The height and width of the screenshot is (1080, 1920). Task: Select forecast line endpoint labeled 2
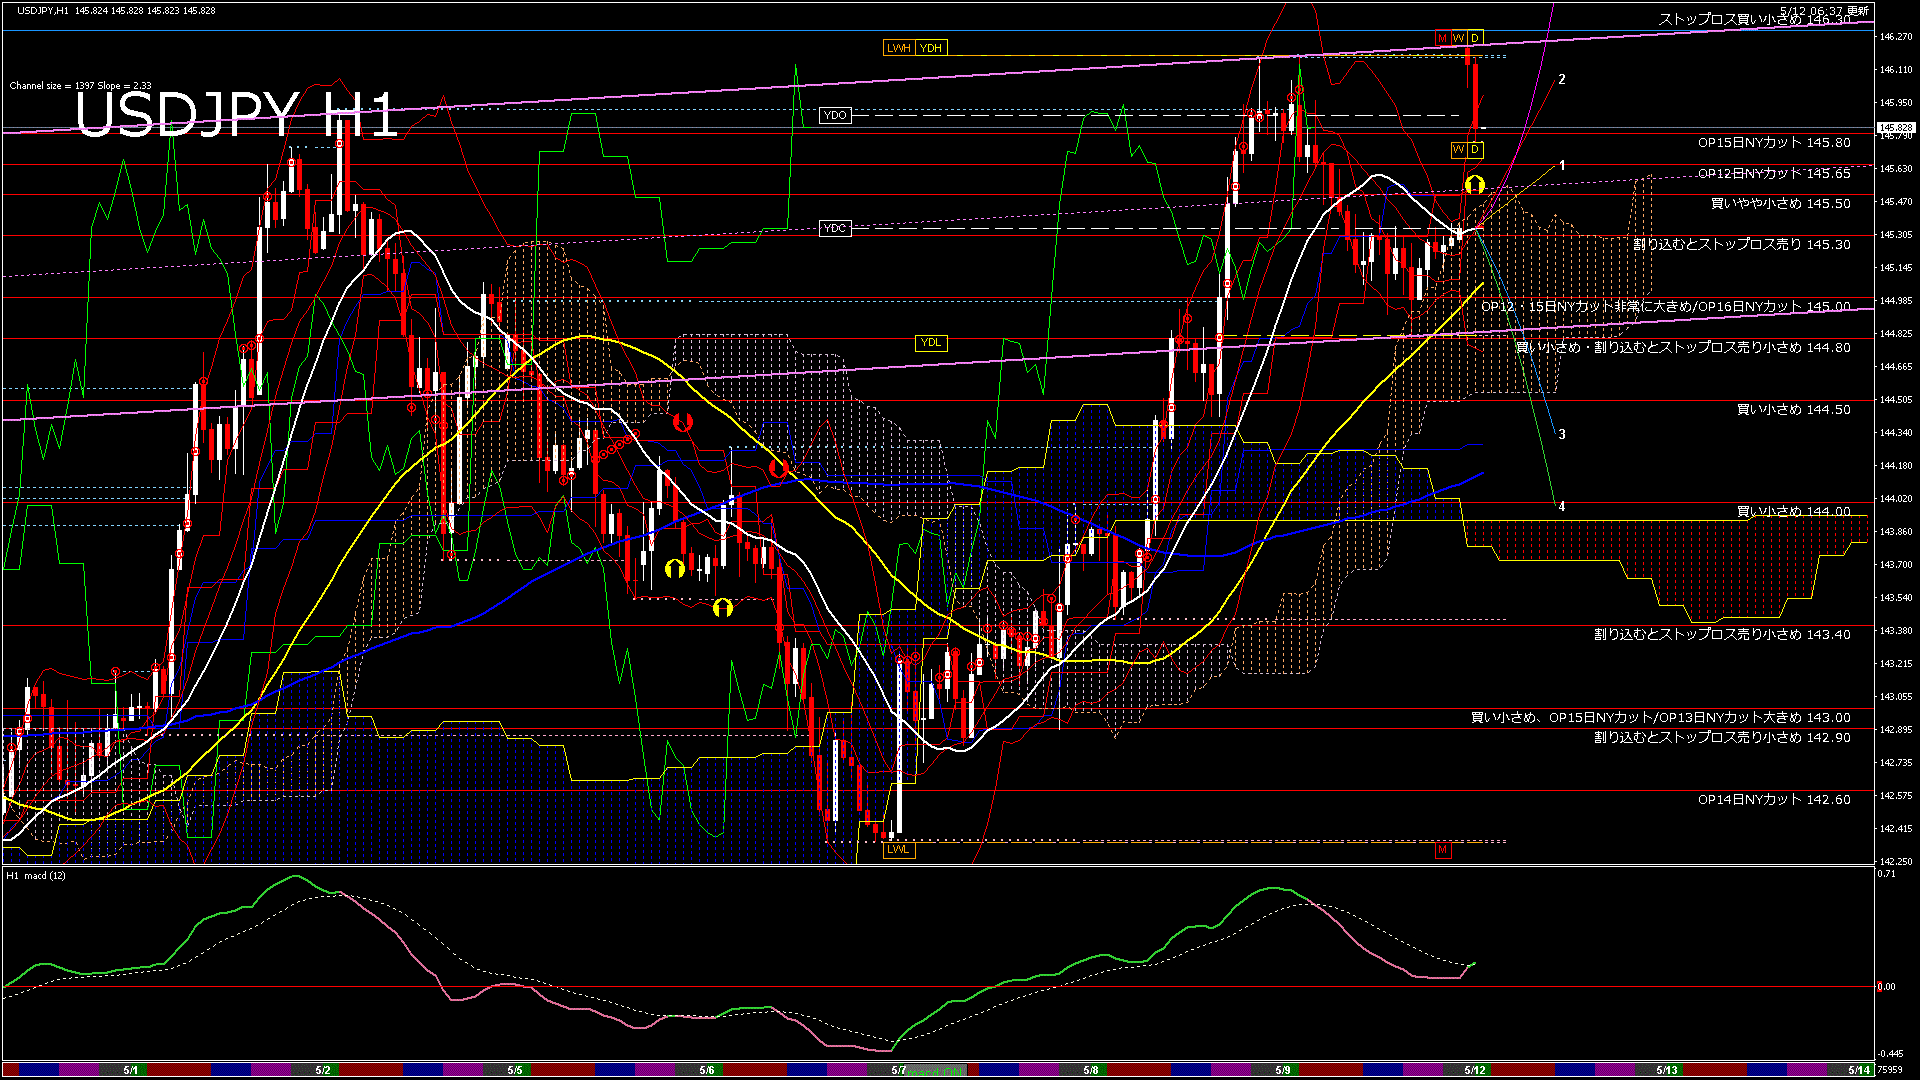[x=1562, y=79]
